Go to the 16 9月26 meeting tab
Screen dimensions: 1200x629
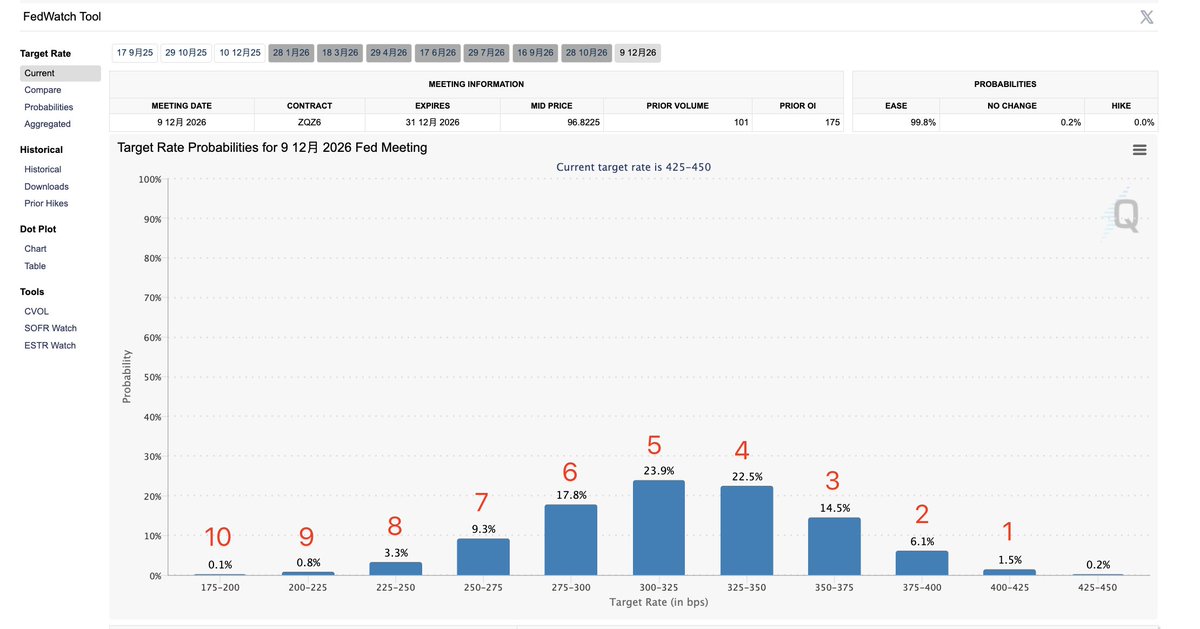[535, 52]
